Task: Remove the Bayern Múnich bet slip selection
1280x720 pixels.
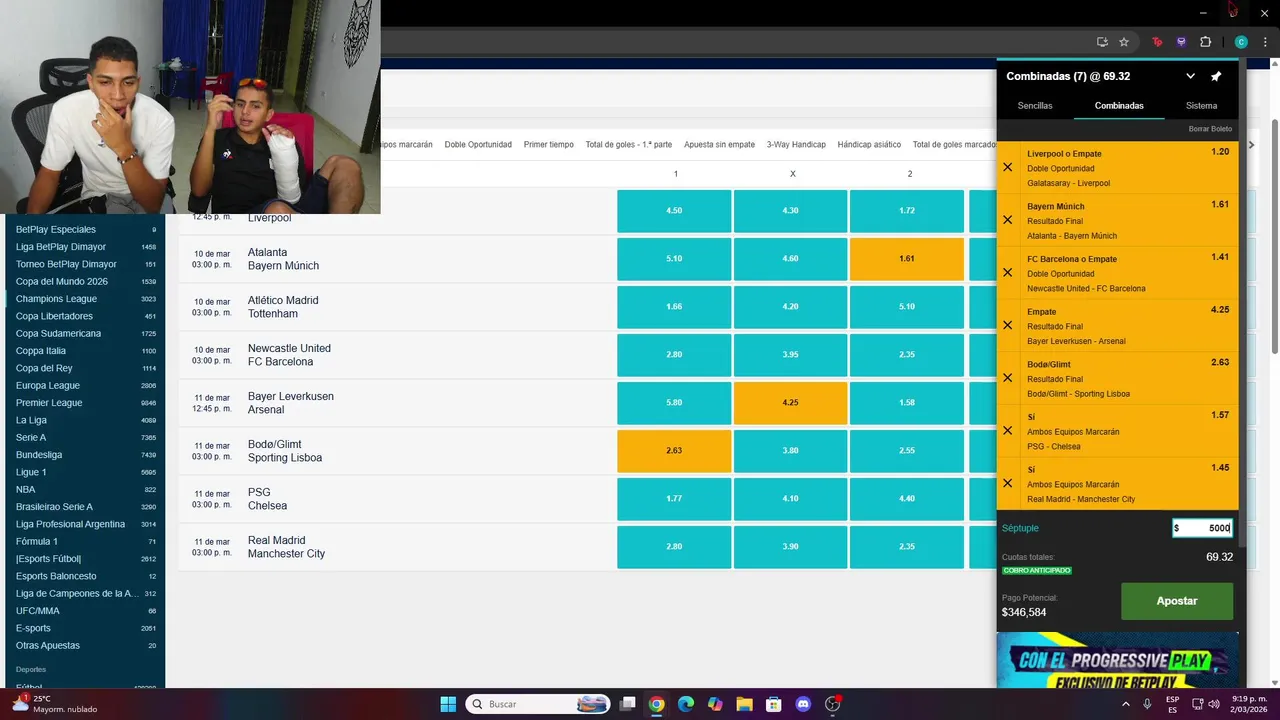Action: pos(1007,220)
